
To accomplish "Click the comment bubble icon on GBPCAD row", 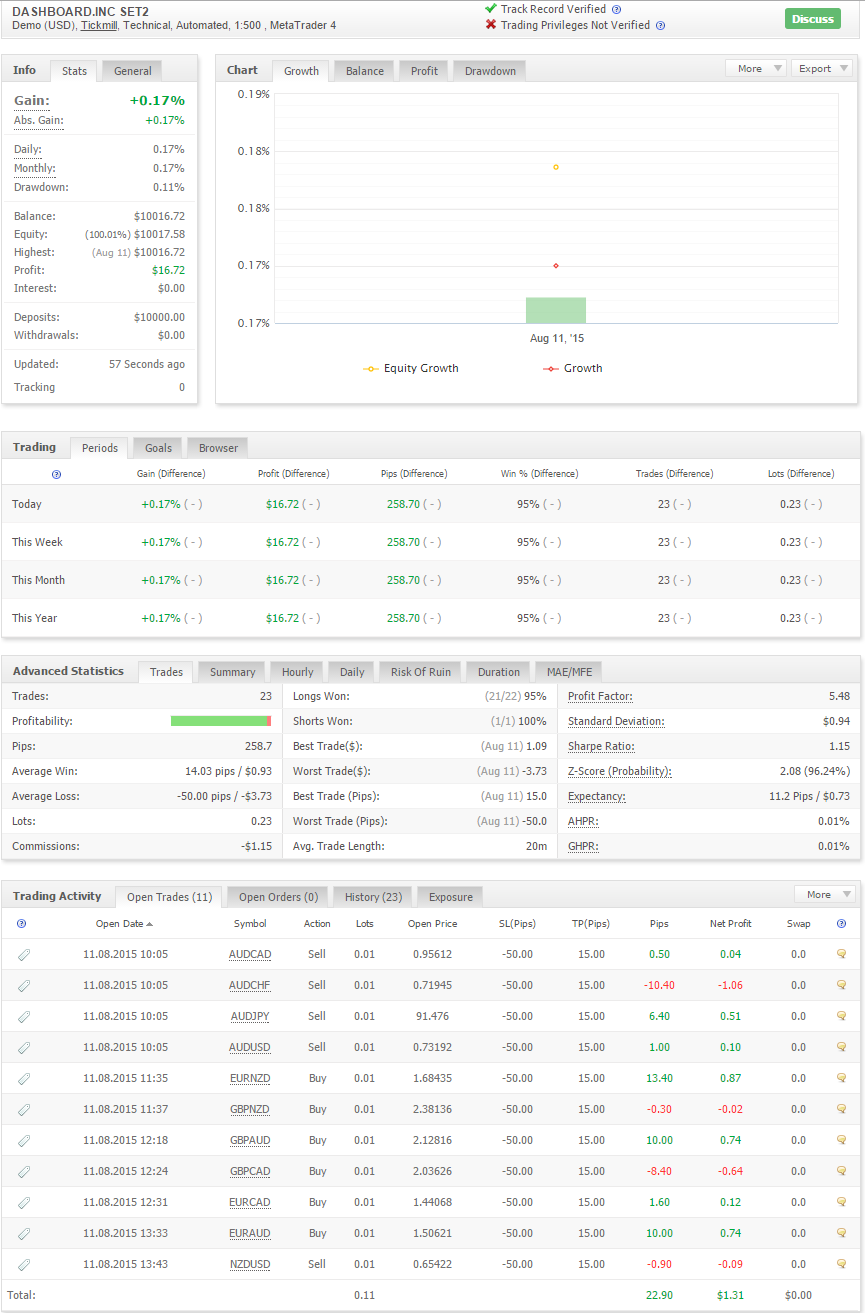I will coord(841,1171).
